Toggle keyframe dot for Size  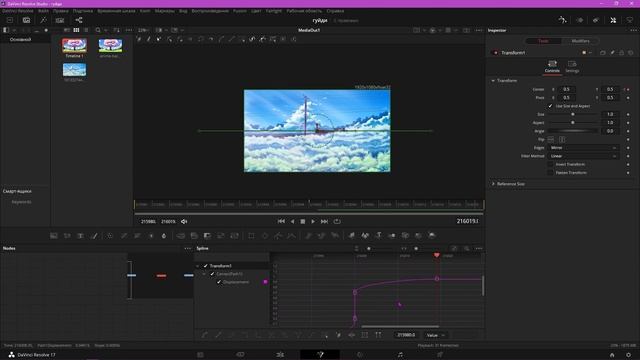click(628, 114)
